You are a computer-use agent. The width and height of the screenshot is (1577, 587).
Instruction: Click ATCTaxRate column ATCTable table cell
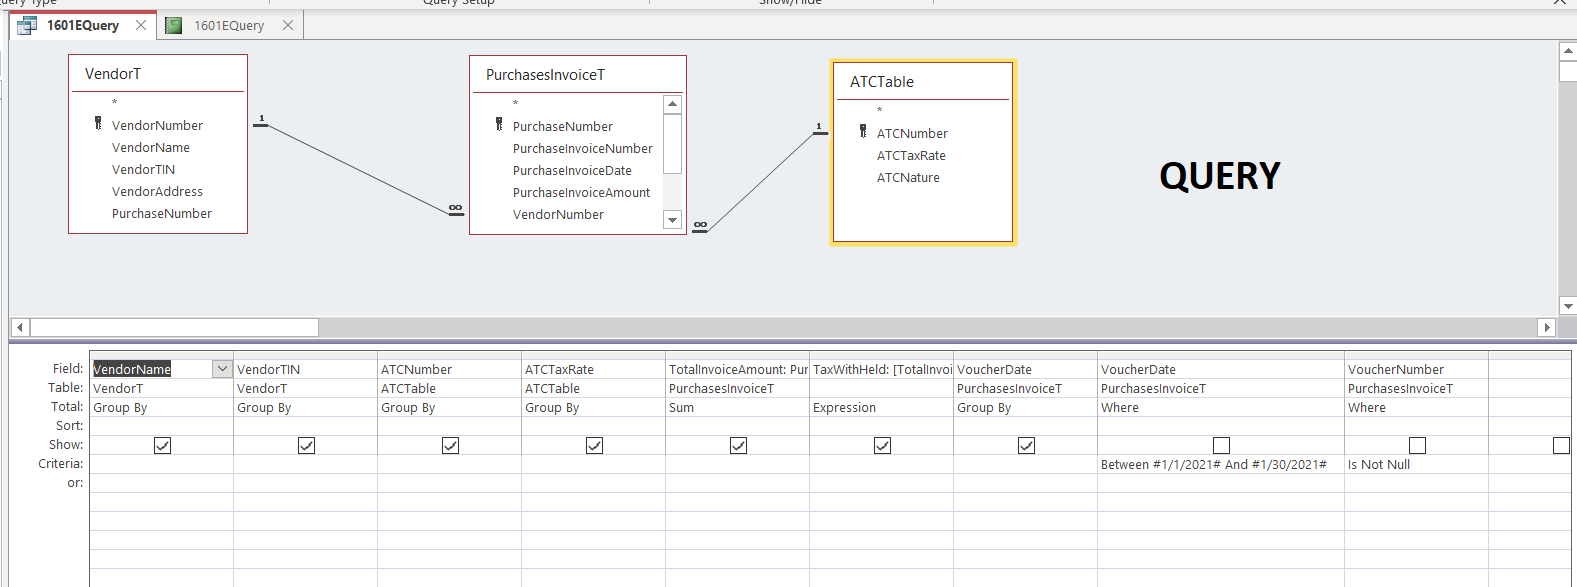click(593, 388)
